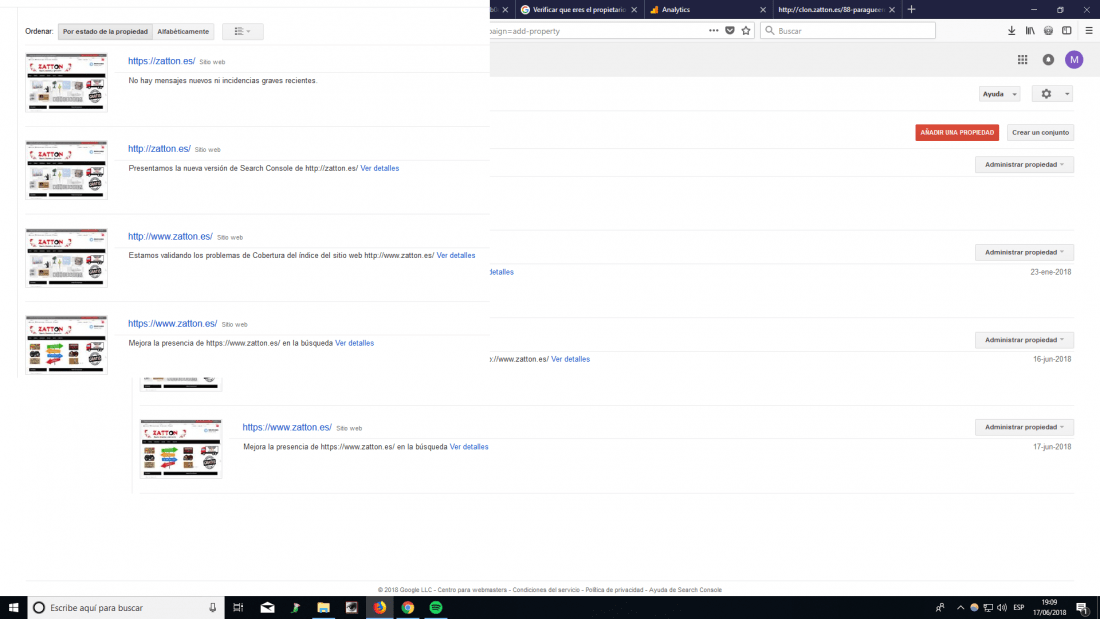Screen dimensions: 1100x619
Task: Open Firefox library icon
Action: point(1030,31)
